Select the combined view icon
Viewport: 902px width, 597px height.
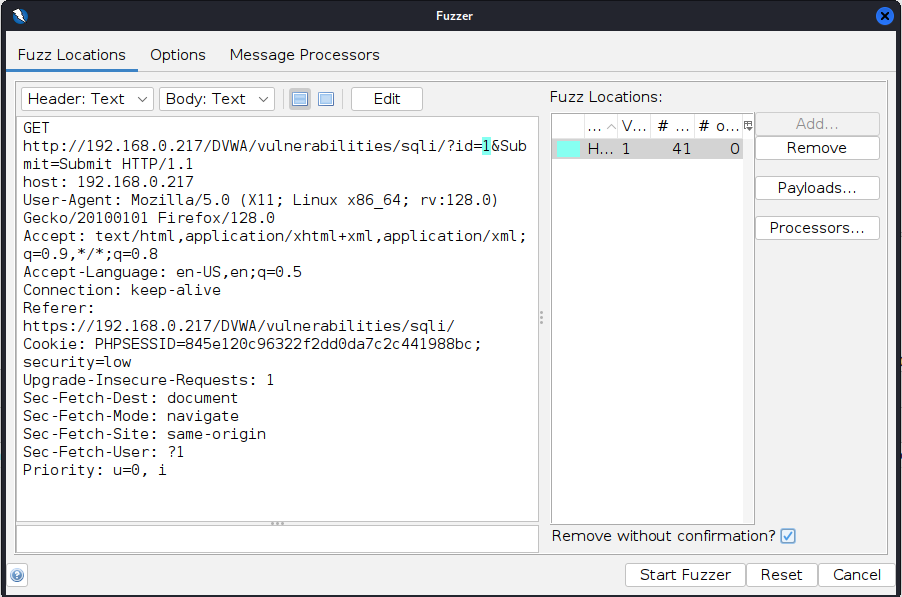(326, 99)
